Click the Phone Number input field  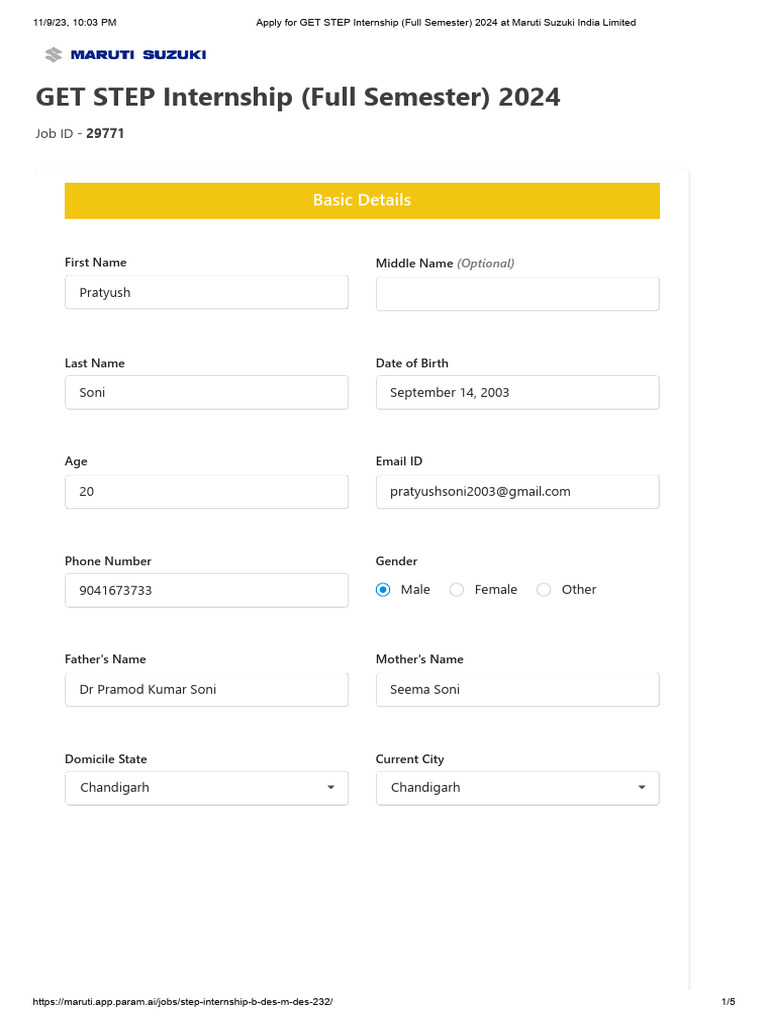click(206, 590)
